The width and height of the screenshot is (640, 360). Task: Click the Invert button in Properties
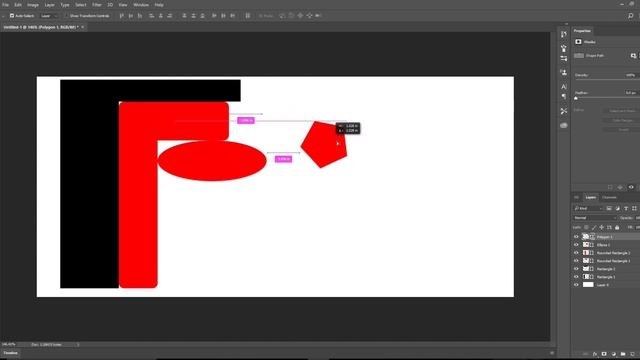tap(622, 129)
